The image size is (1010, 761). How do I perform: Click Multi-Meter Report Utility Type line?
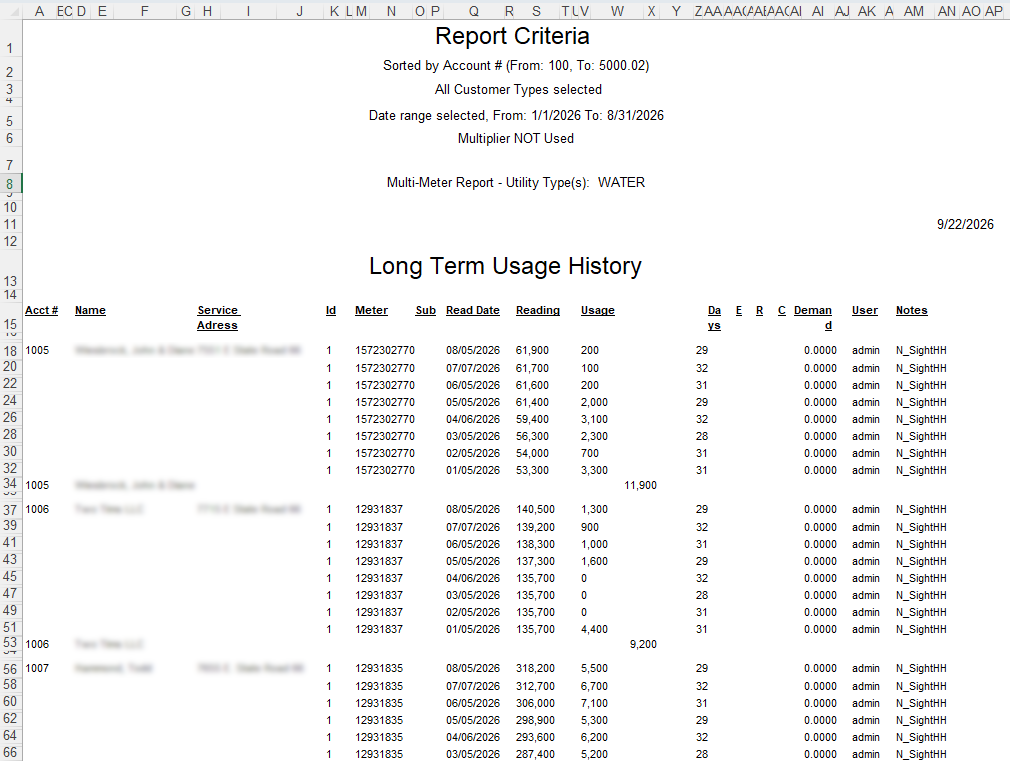515,182
